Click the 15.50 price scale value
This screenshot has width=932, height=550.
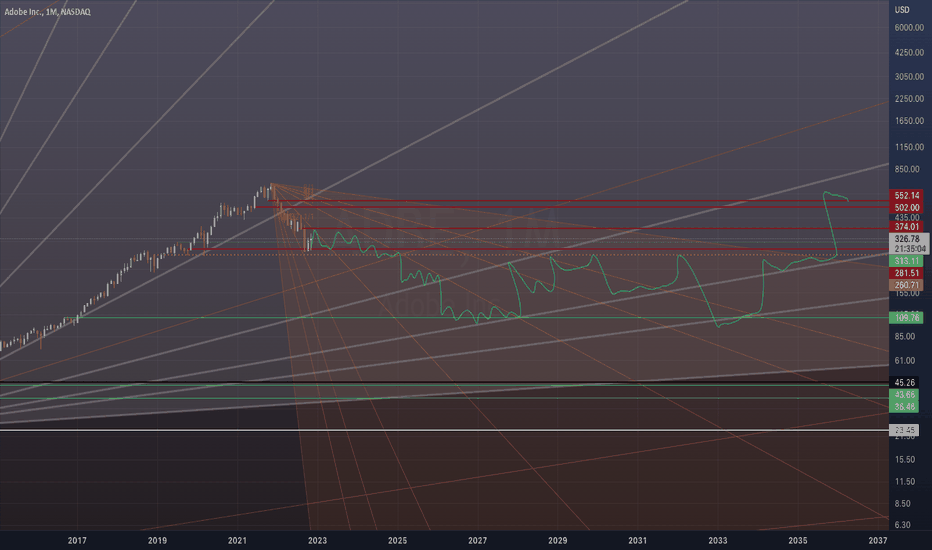tap(905, 460)
